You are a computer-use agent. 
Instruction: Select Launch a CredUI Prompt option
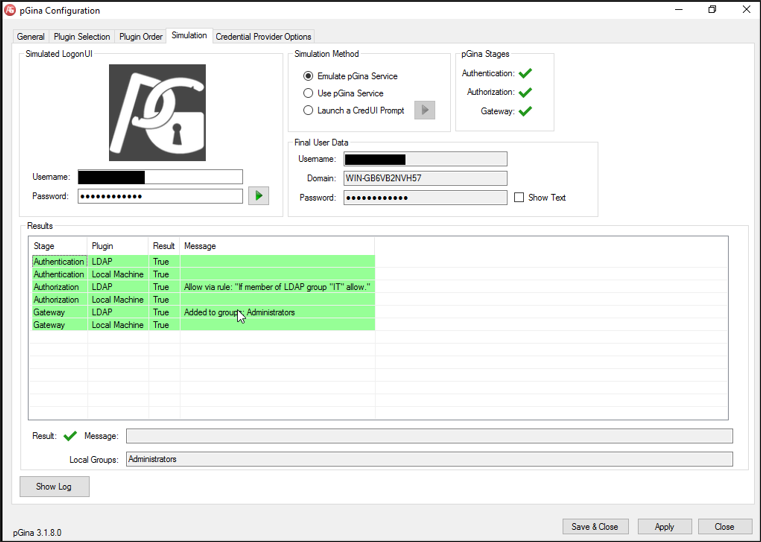(308, 110)
